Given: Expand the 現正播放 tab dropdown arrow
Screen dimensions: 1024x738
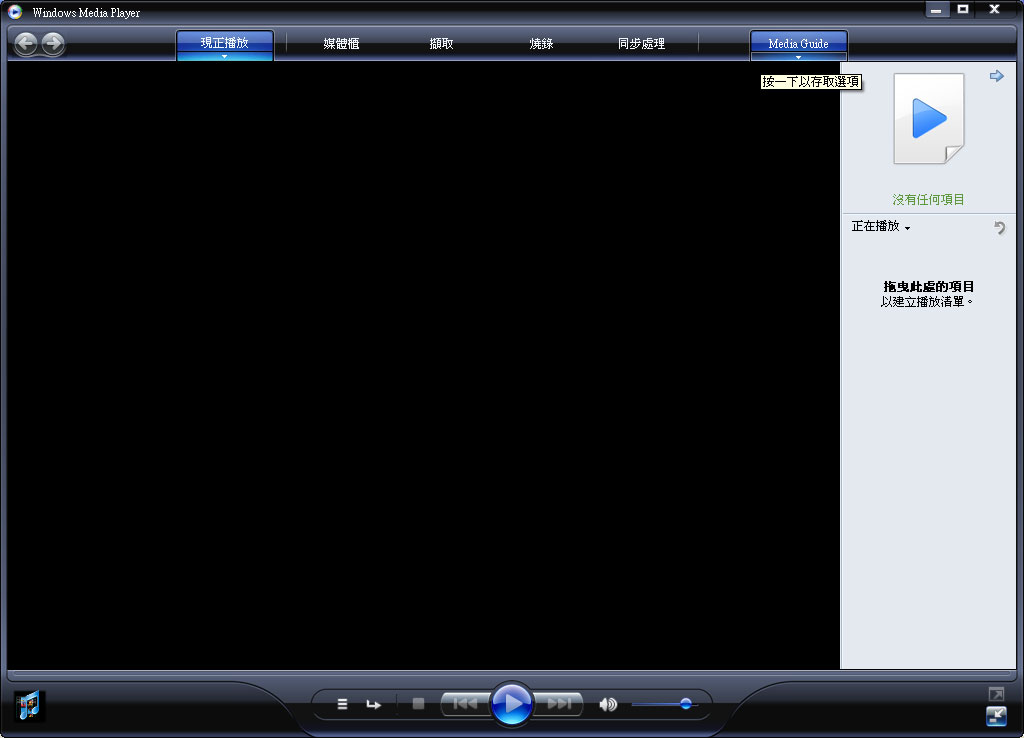Looking at the screenshot, I should (x=225, y=57).
